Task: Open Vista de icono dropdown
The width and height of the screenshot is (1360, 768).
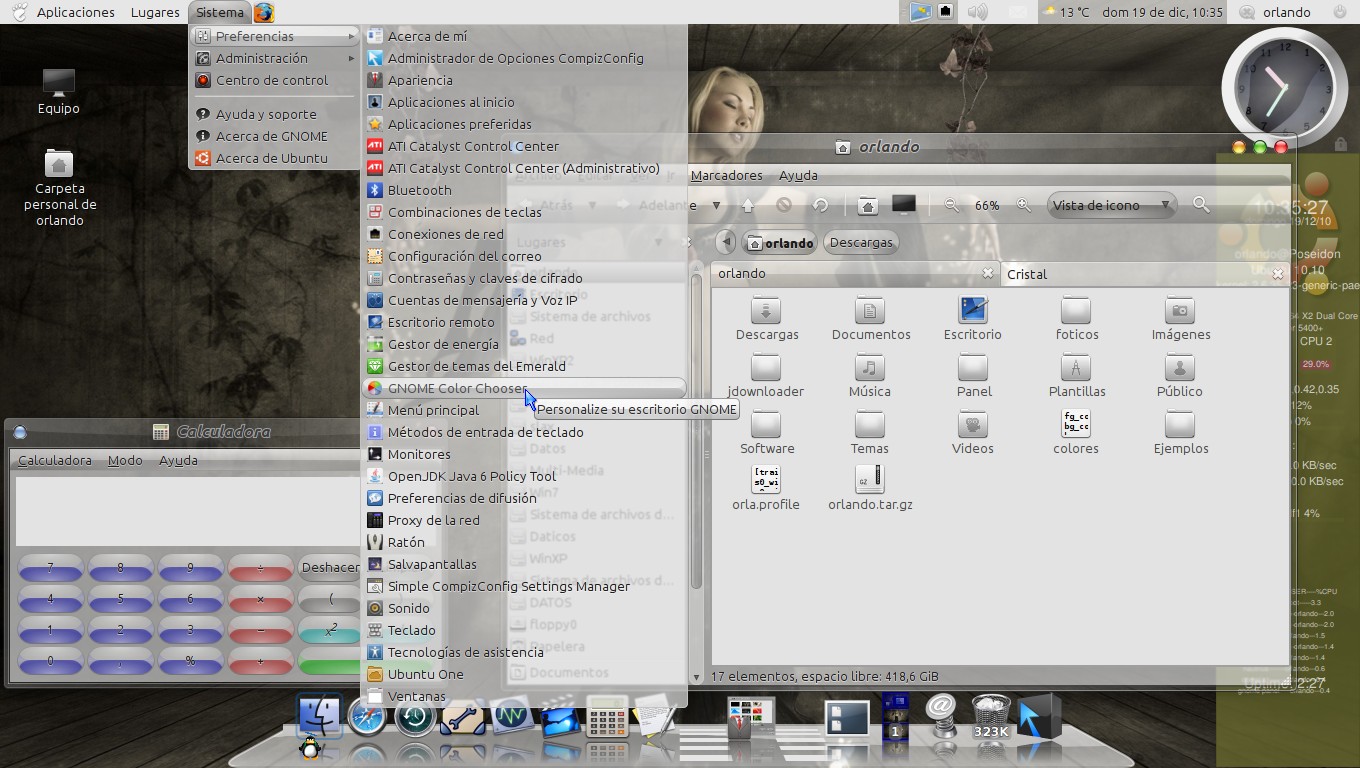Action: [x=1111, y=205]
